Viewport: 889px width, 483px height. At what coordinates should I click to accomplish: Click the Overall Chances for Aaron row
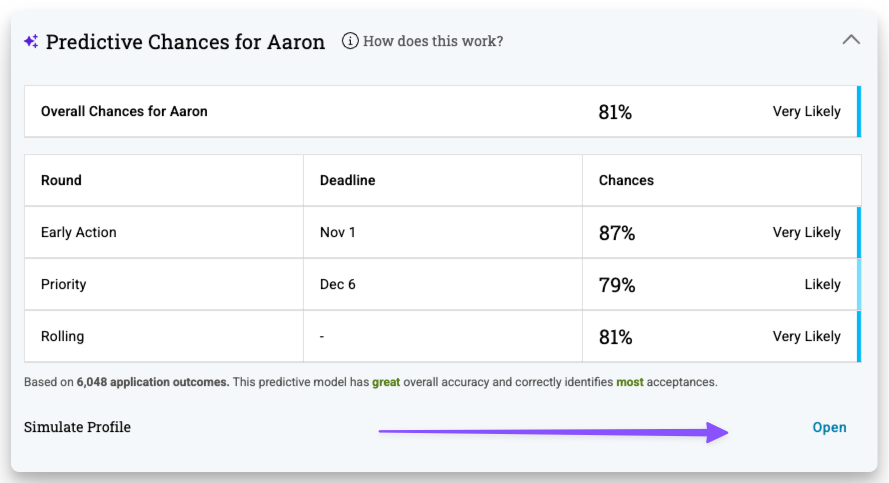pyautogui.click(x=442, y=112)
